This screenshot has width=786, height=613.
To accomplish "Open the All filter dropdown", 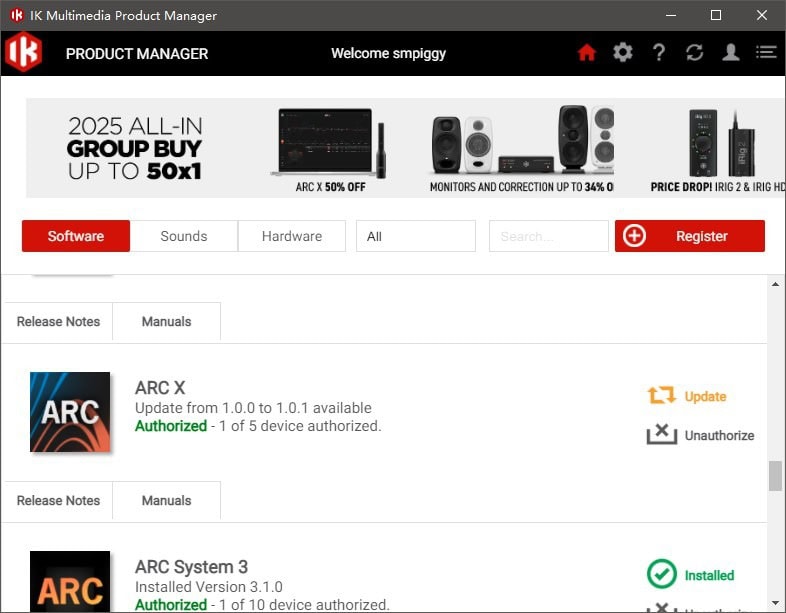I will 415,236.
